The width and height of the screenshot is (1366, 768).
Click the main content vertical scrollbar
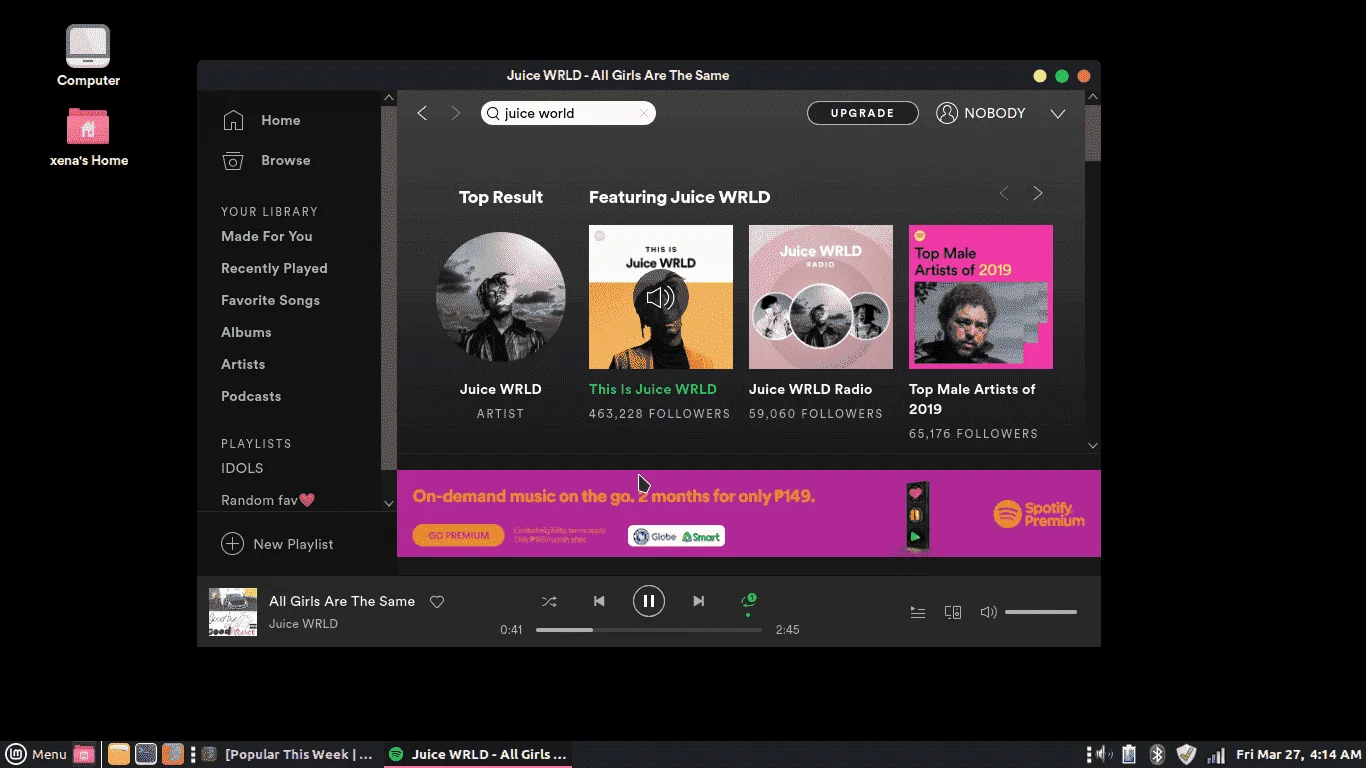point(1093,133)
